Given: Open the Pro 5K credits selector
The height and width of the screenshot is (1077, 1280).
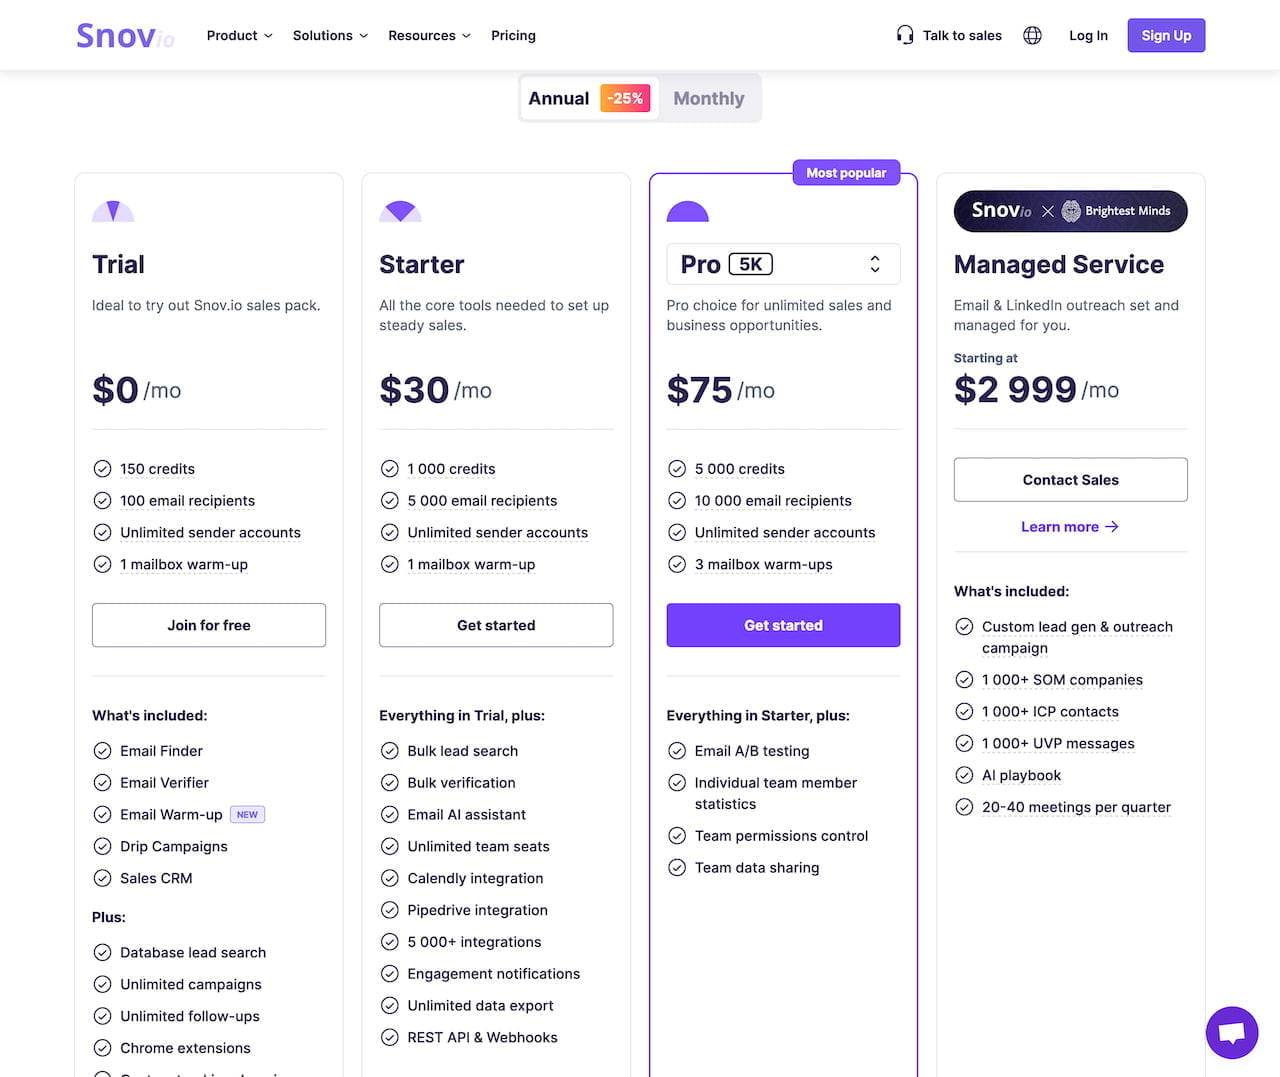Looking at the screenshot, I should tap(783, 264).
